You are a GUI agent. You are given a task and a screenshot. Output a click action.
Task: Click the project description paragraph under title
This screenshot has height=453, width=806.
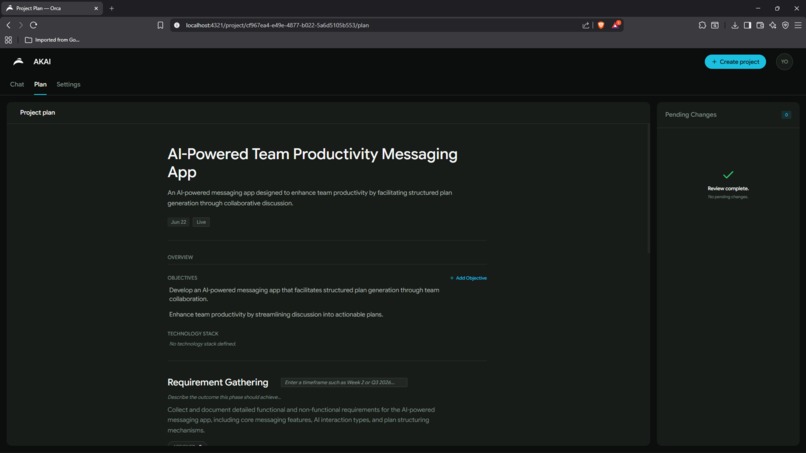(309, 198)
